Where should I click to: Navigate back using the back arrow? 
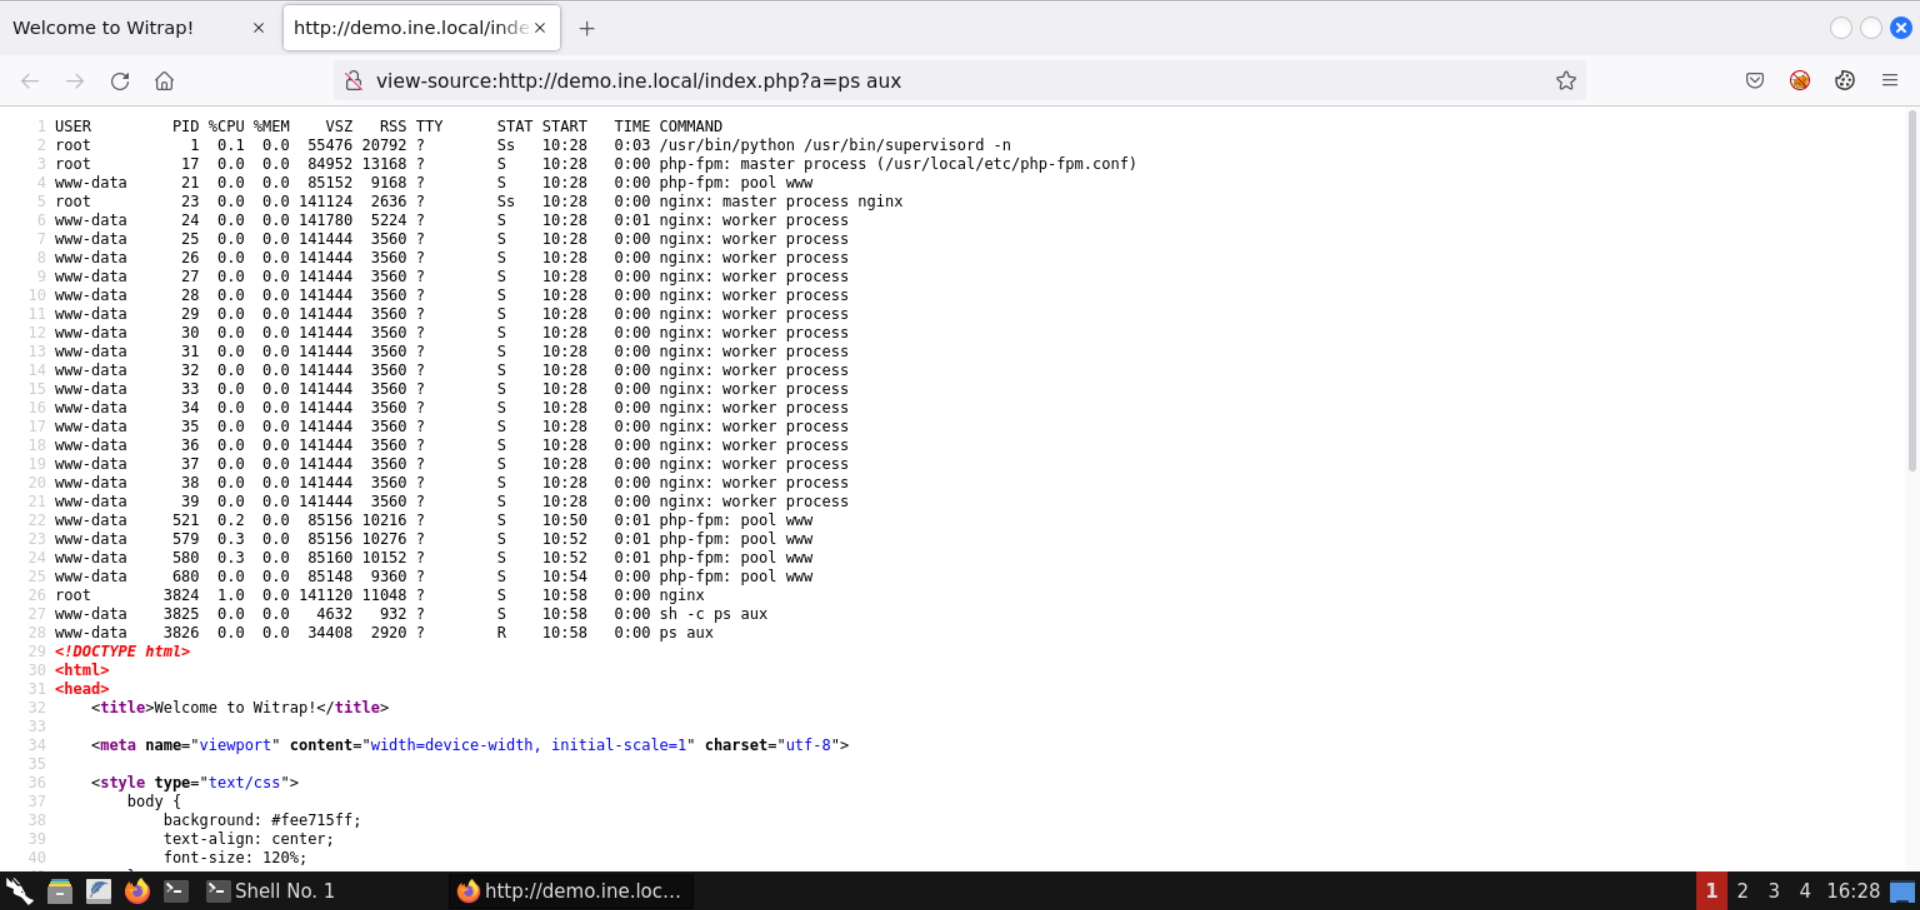coord(30,81)
